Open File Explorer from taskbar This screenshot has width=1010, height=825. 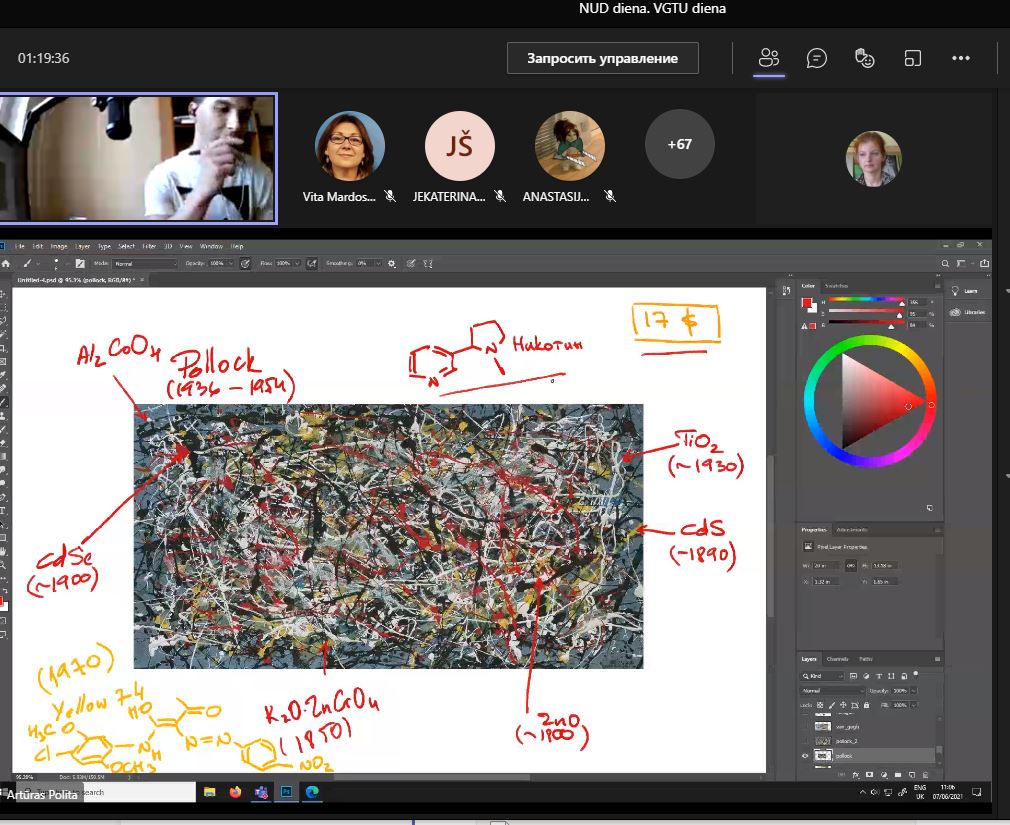[209, 792]
